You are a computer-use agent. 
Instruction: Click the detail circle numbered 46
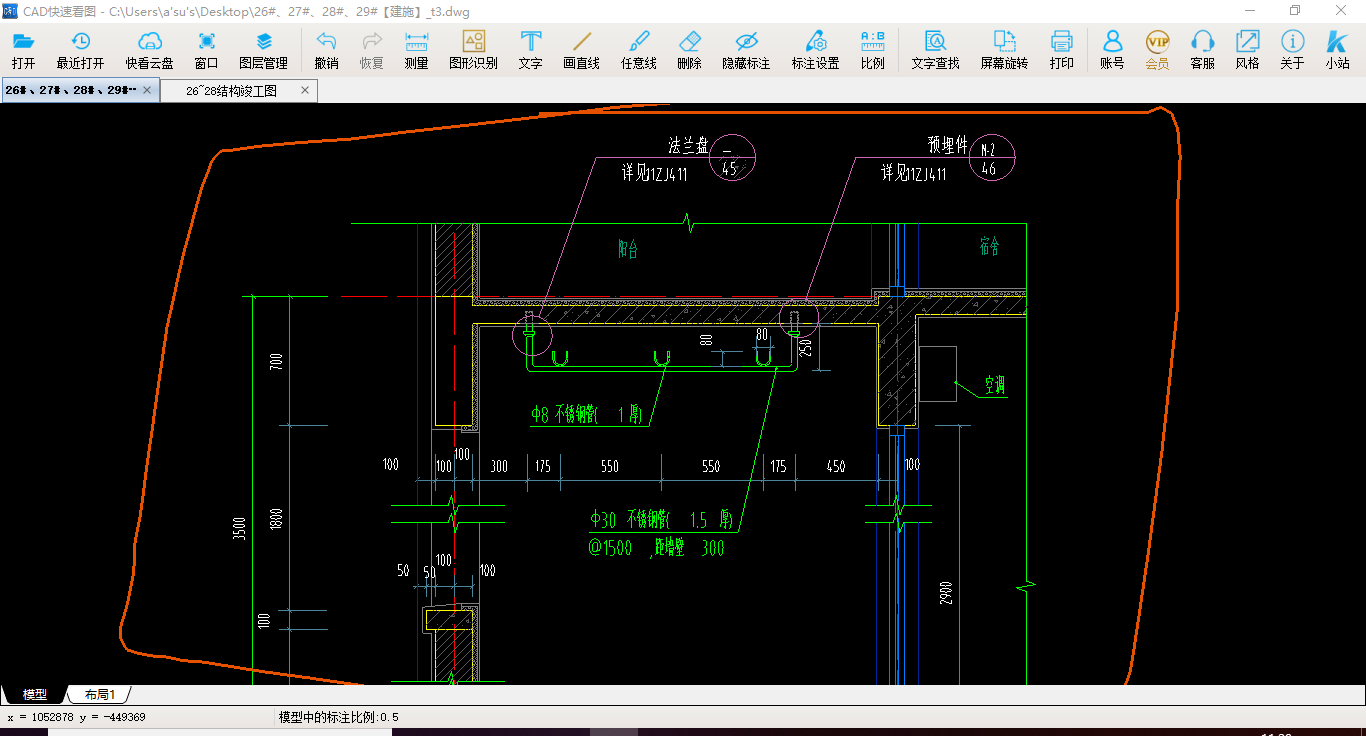pyautogui.click(x=990, y=159)
